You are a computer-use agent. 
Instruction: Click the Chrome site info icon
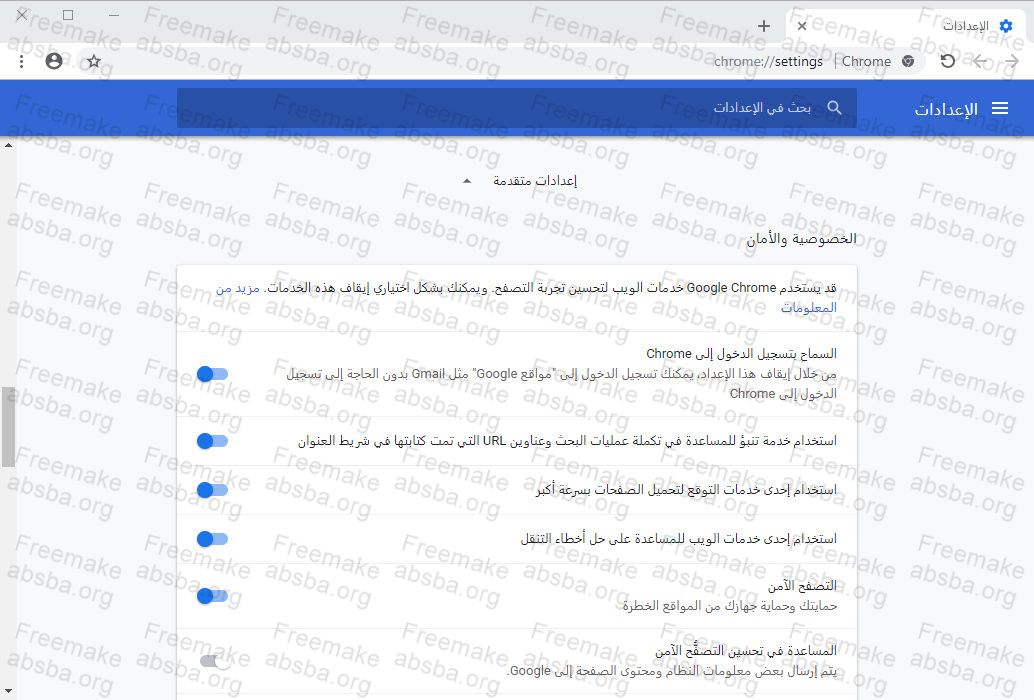908,61
